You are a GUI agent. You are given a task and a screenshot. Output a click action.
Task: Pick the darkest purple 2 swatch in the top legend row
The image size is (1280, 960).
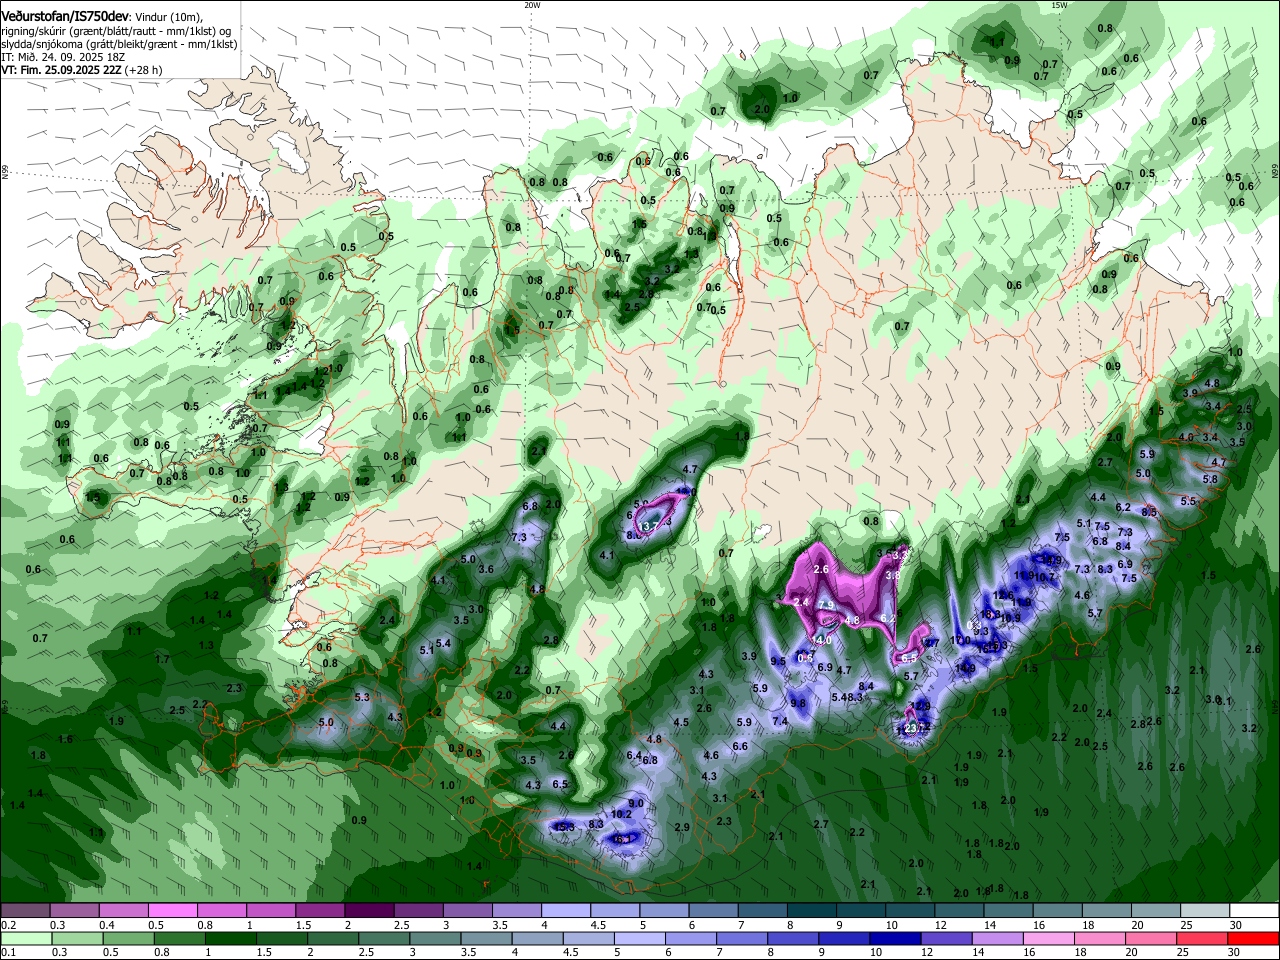369,910
